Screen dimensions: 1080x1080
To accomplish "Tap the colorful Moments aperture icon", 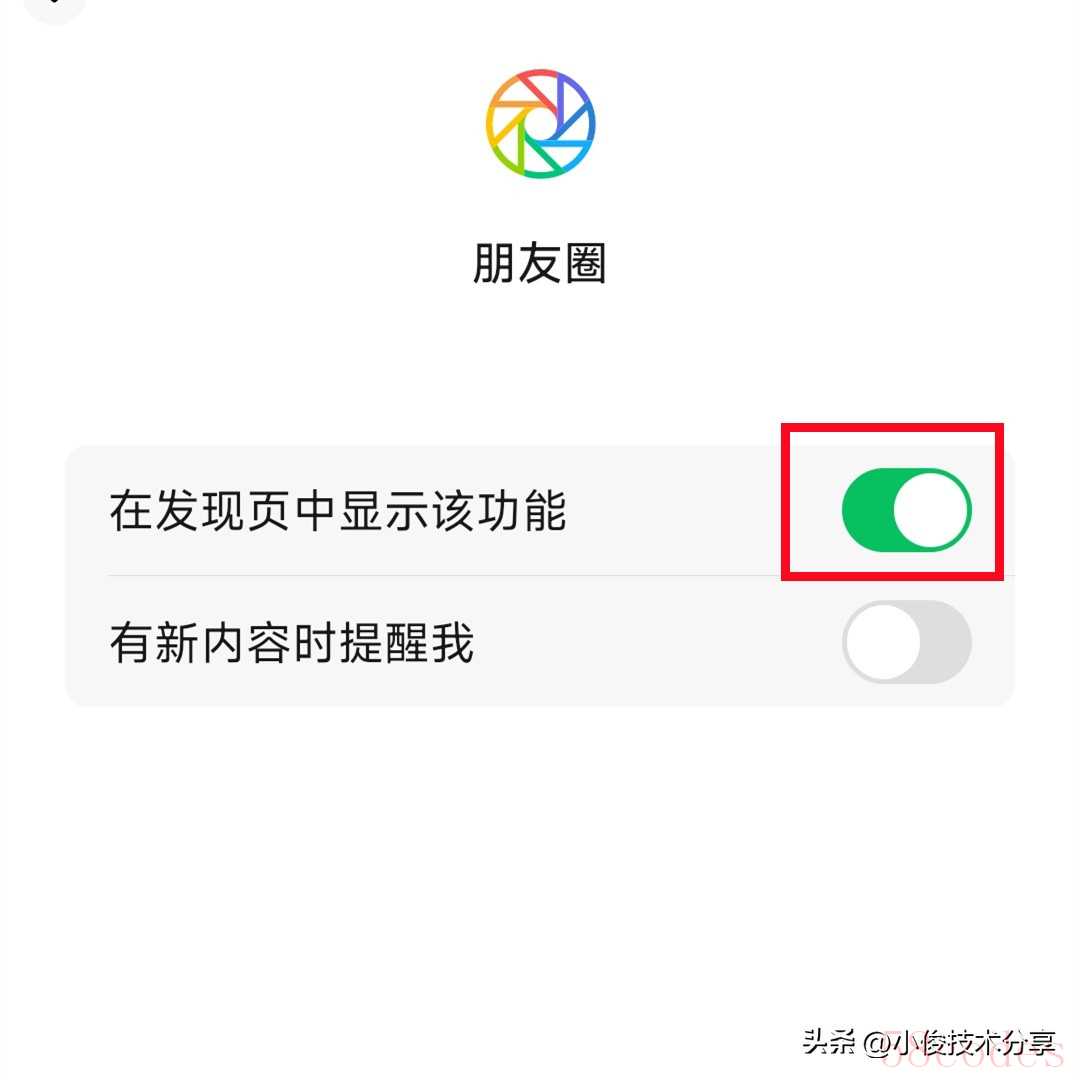I will (x=540, y=124).
